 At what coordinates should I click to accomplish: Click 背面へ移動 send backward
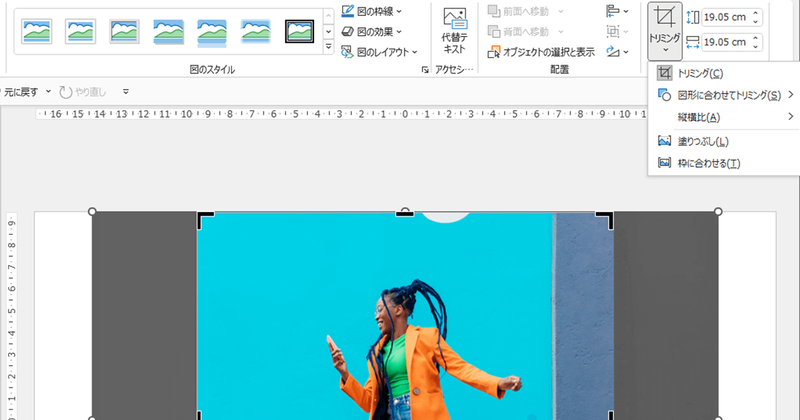click(x=518, y=32)
